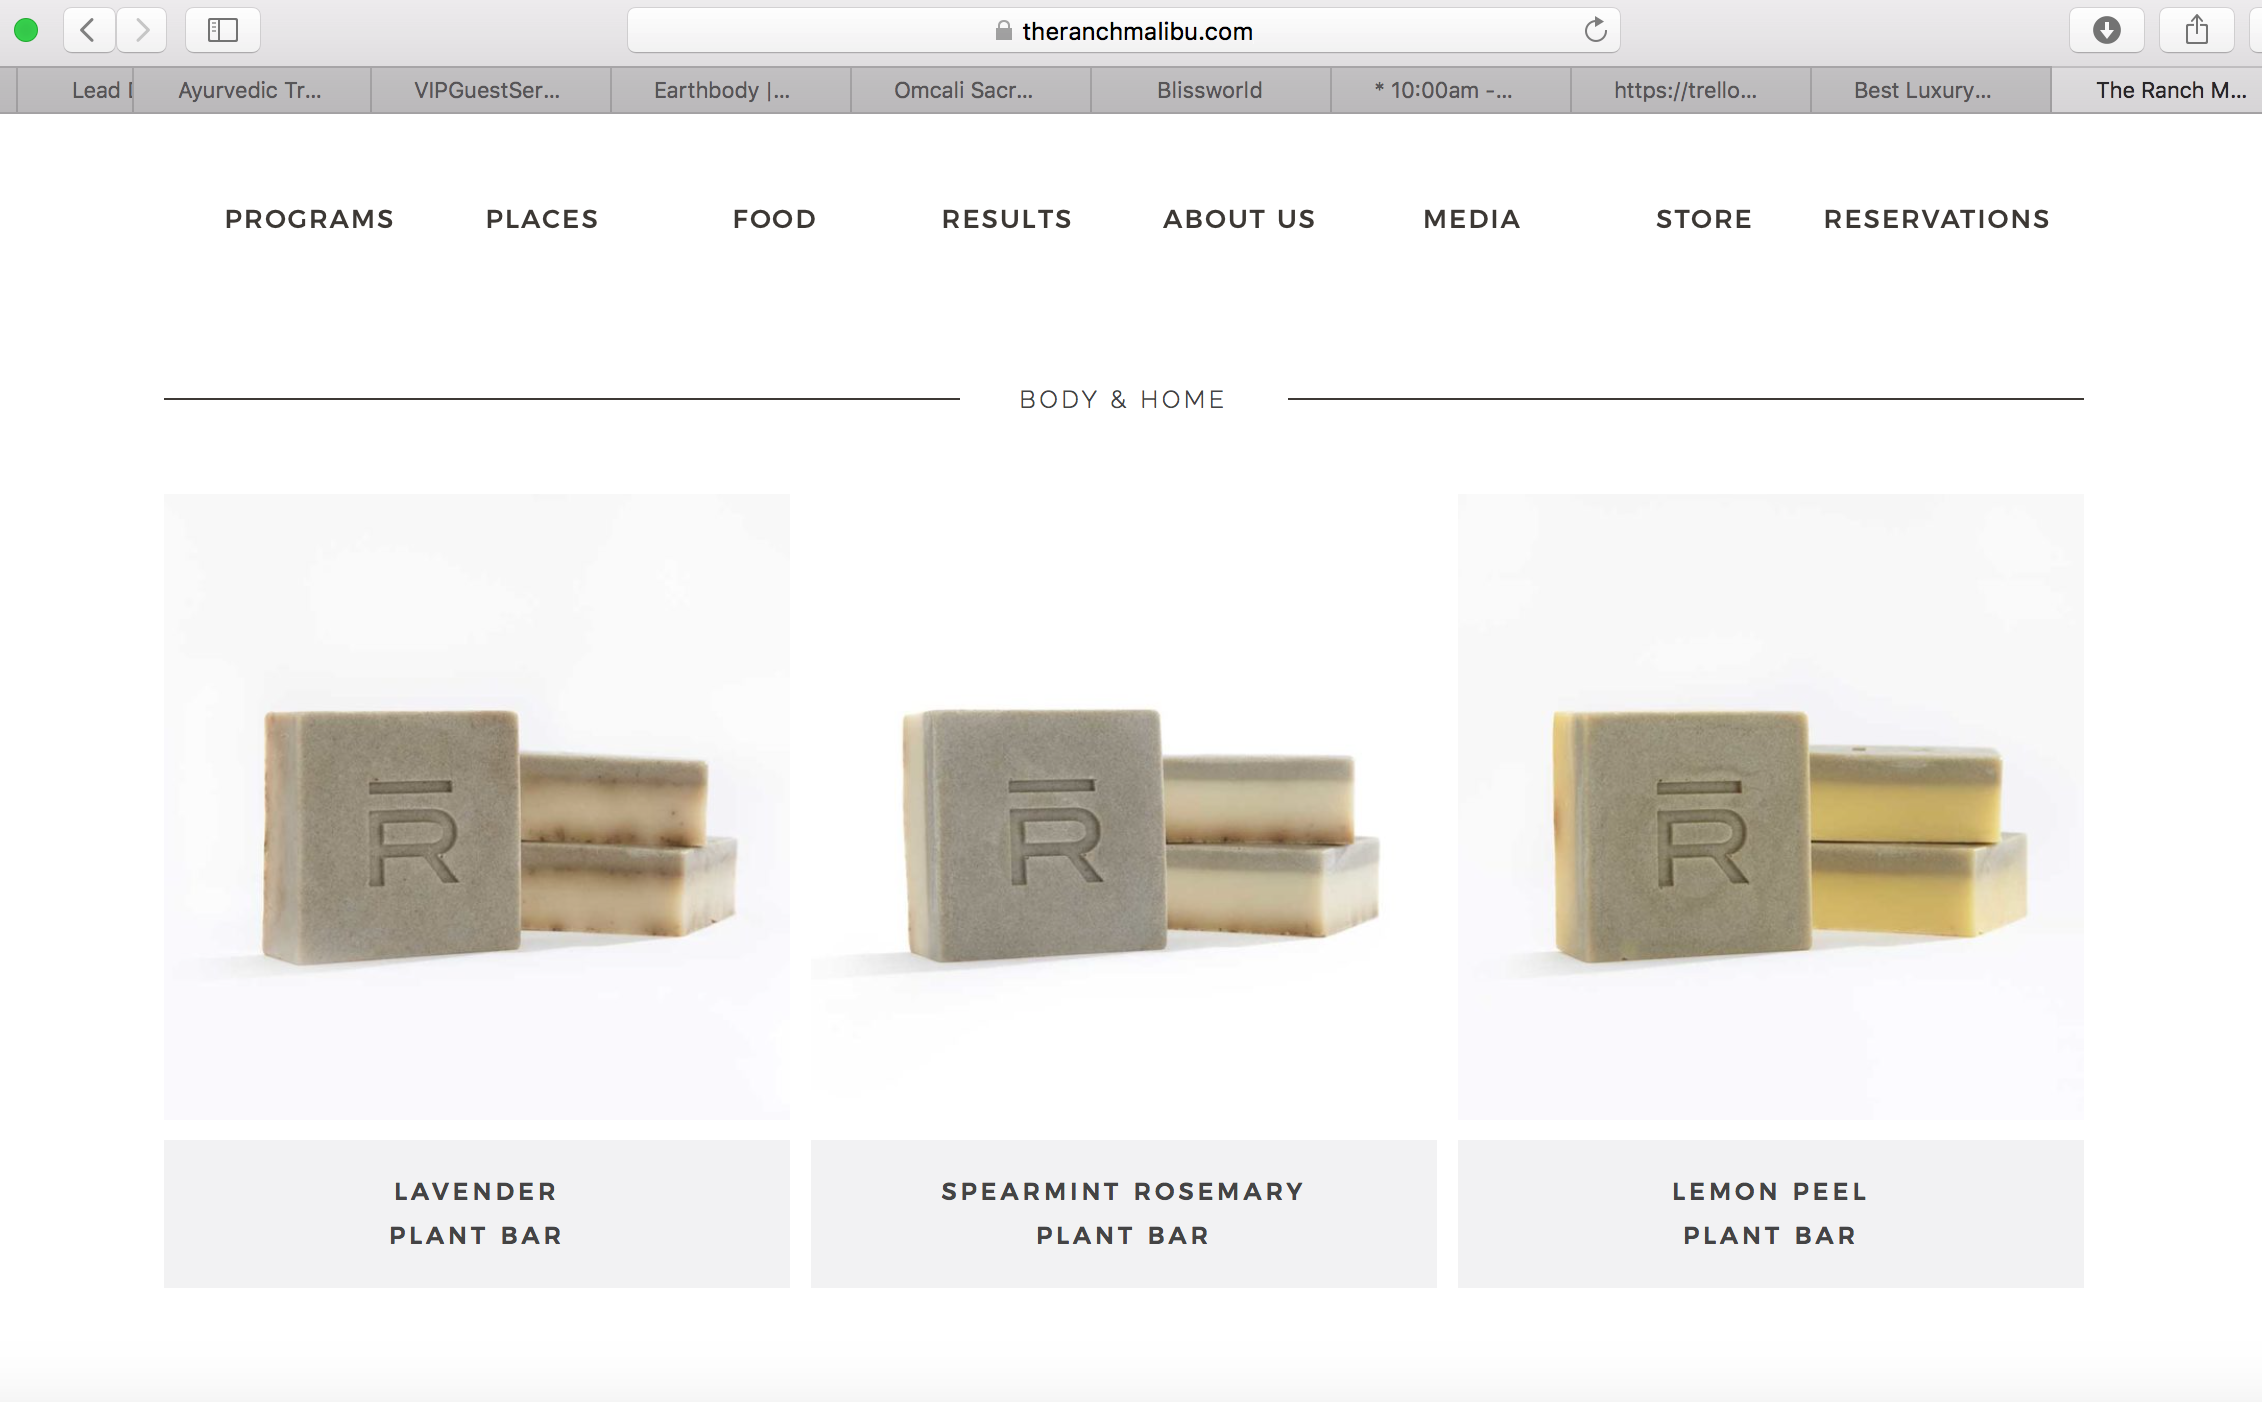View the Lemon Peel Plant Bar image

[1770, 806]
